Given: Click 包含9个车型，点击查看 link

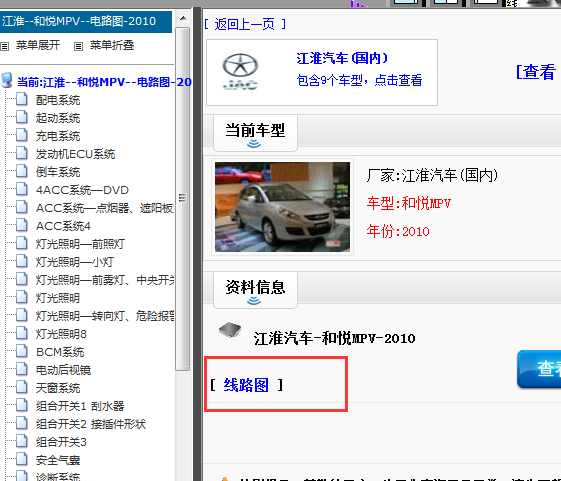Looking at the screenshot, I should pyautogui.click(x=359, y=80).
